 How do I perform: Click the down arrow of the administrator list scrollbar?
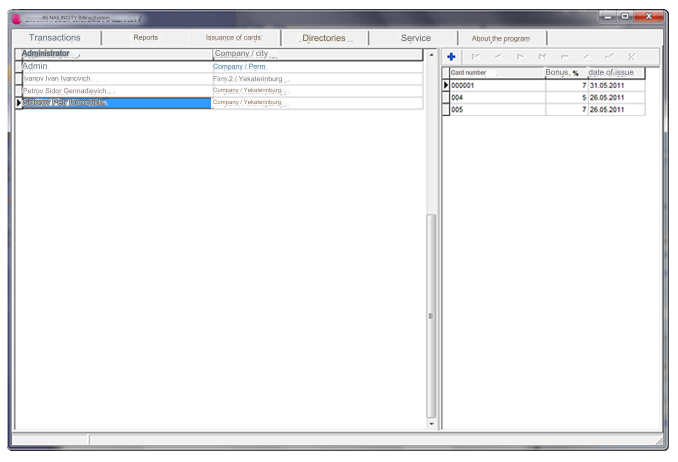click(431, 424)
